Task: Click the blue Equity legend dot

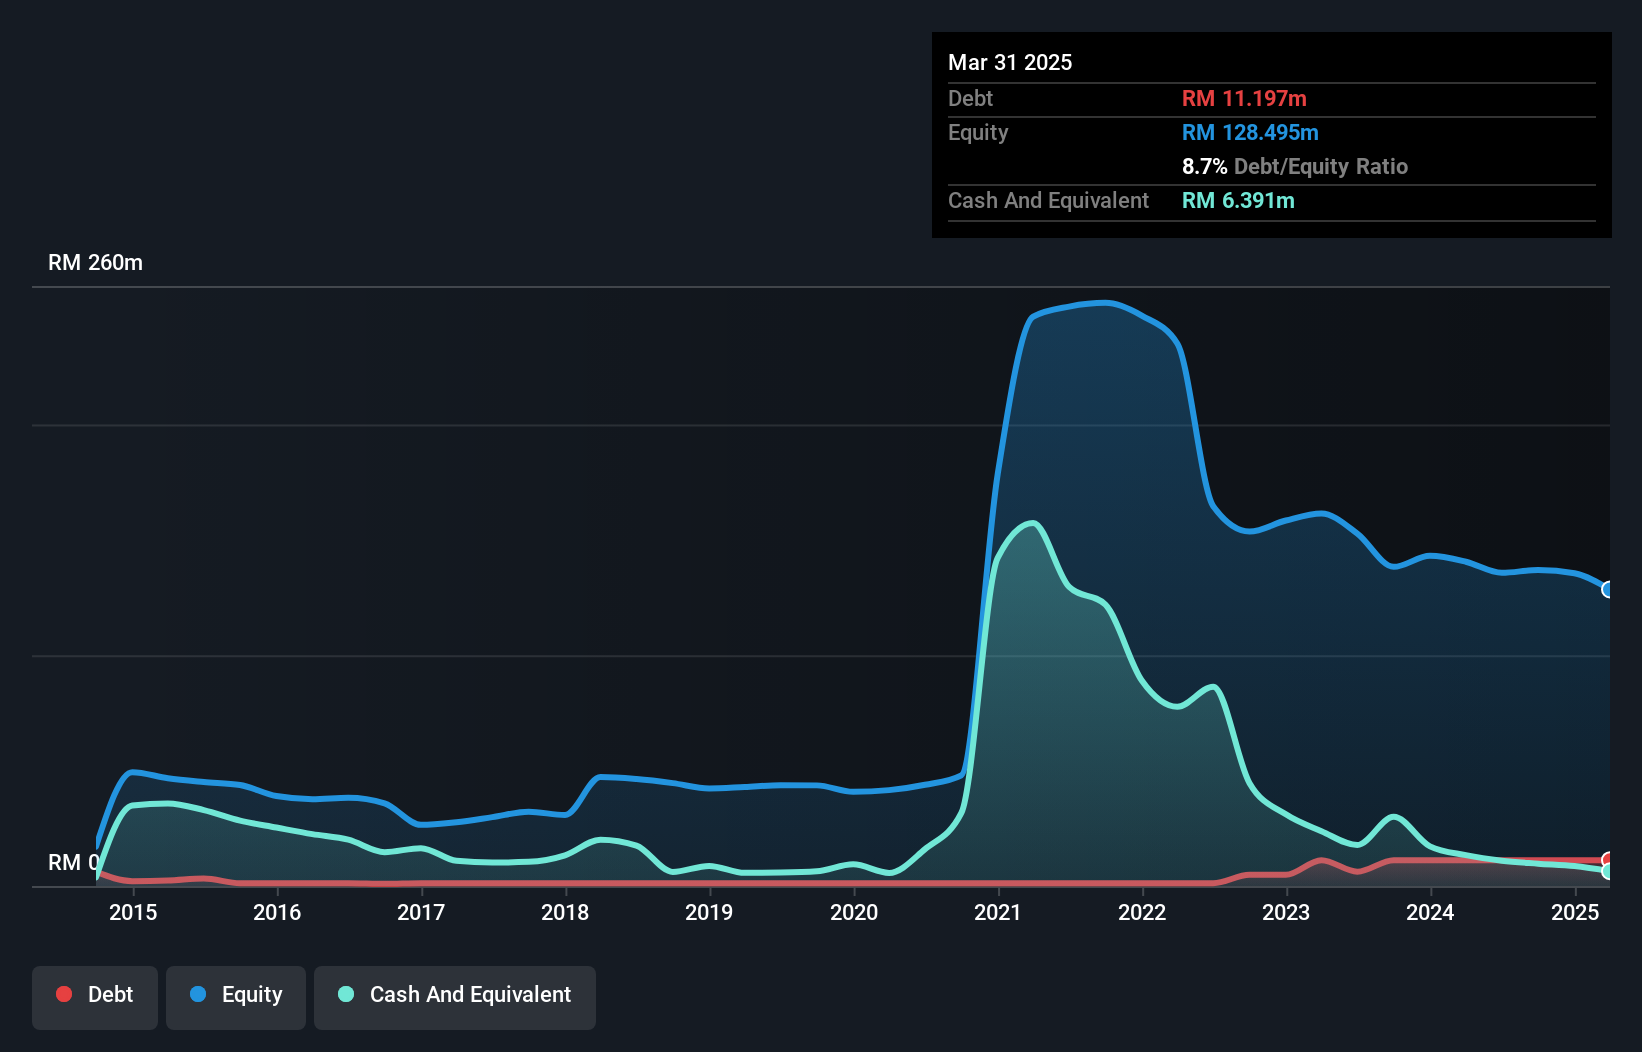Action: click(198, 994)
